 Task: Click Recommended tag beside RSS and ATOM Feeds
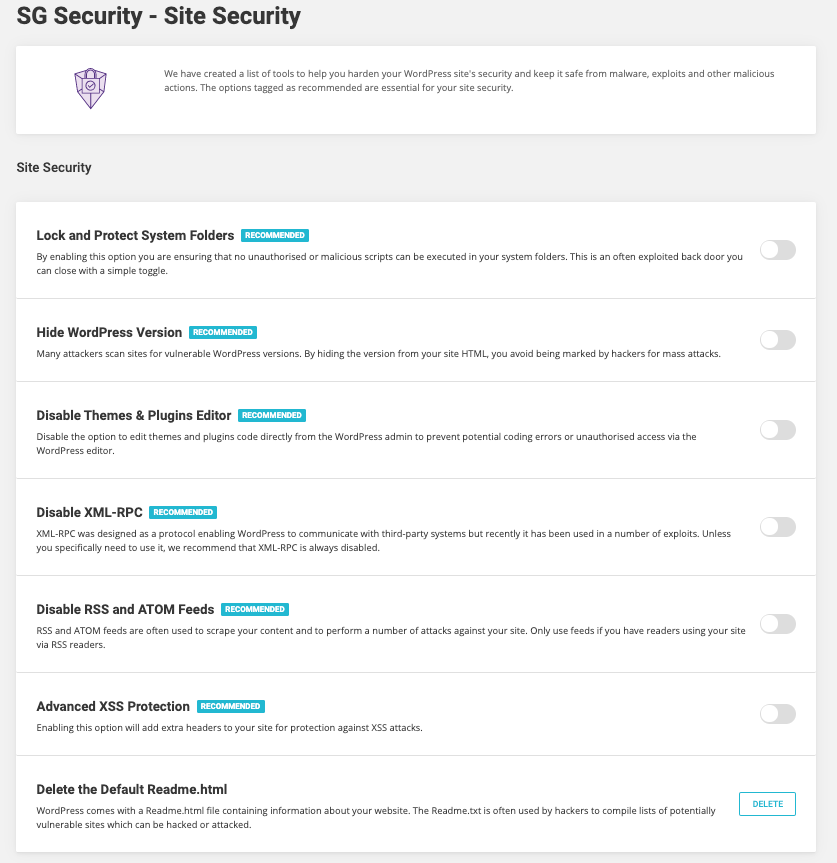255,610
